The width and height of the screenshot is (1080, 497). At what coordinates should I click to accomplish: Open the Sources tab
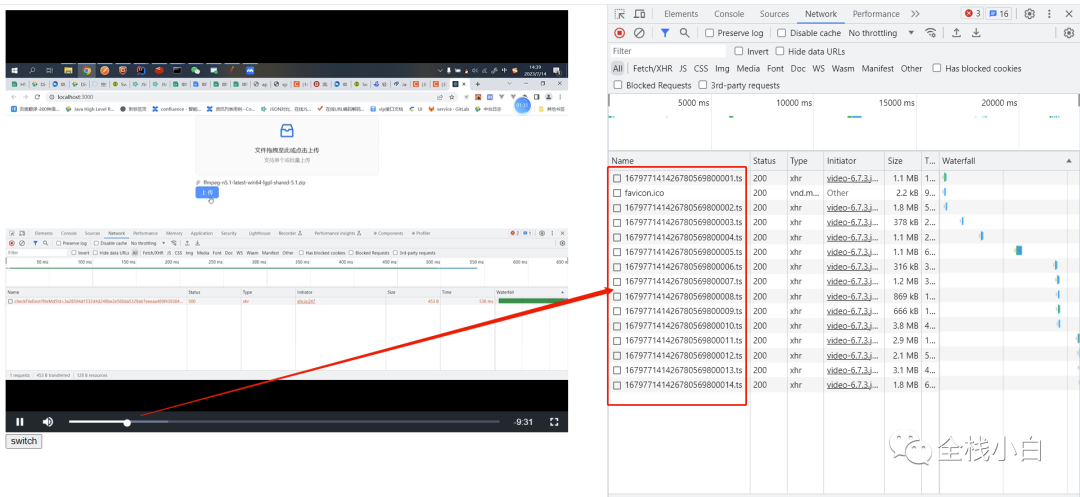(774, 14)
